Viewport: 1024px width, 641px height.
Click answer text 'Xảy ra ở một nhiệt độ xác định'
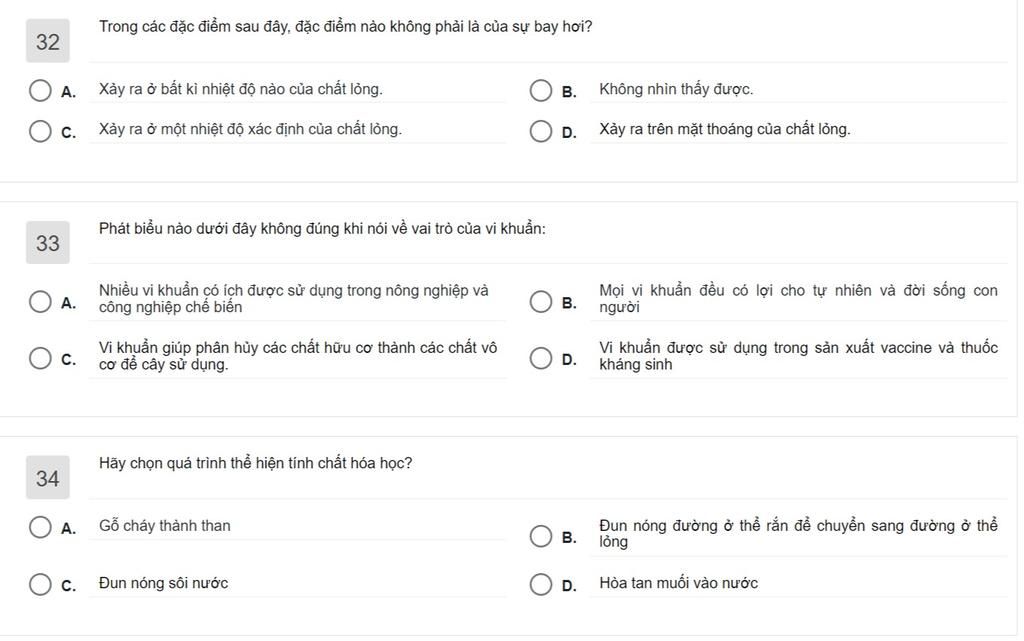click(250, 129)
